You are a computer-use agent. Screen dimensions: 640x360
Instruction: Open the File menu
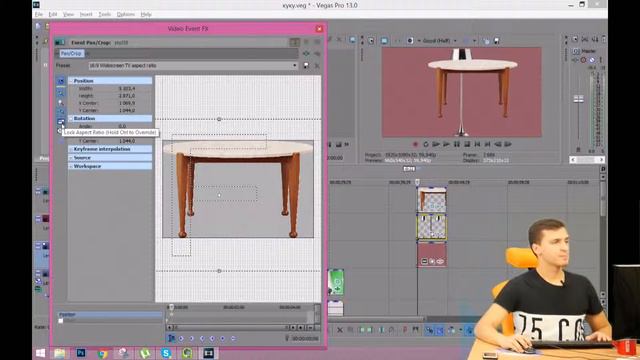39,14
